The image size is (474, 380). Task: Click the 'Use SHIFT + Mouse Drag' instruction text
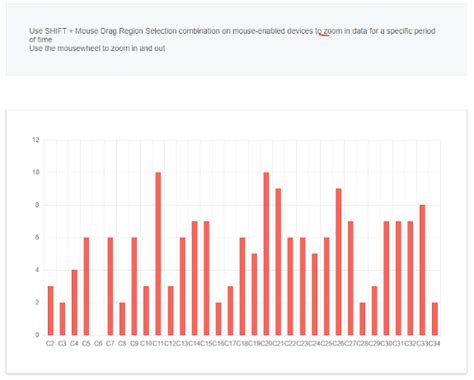click(x=232, y=35)
